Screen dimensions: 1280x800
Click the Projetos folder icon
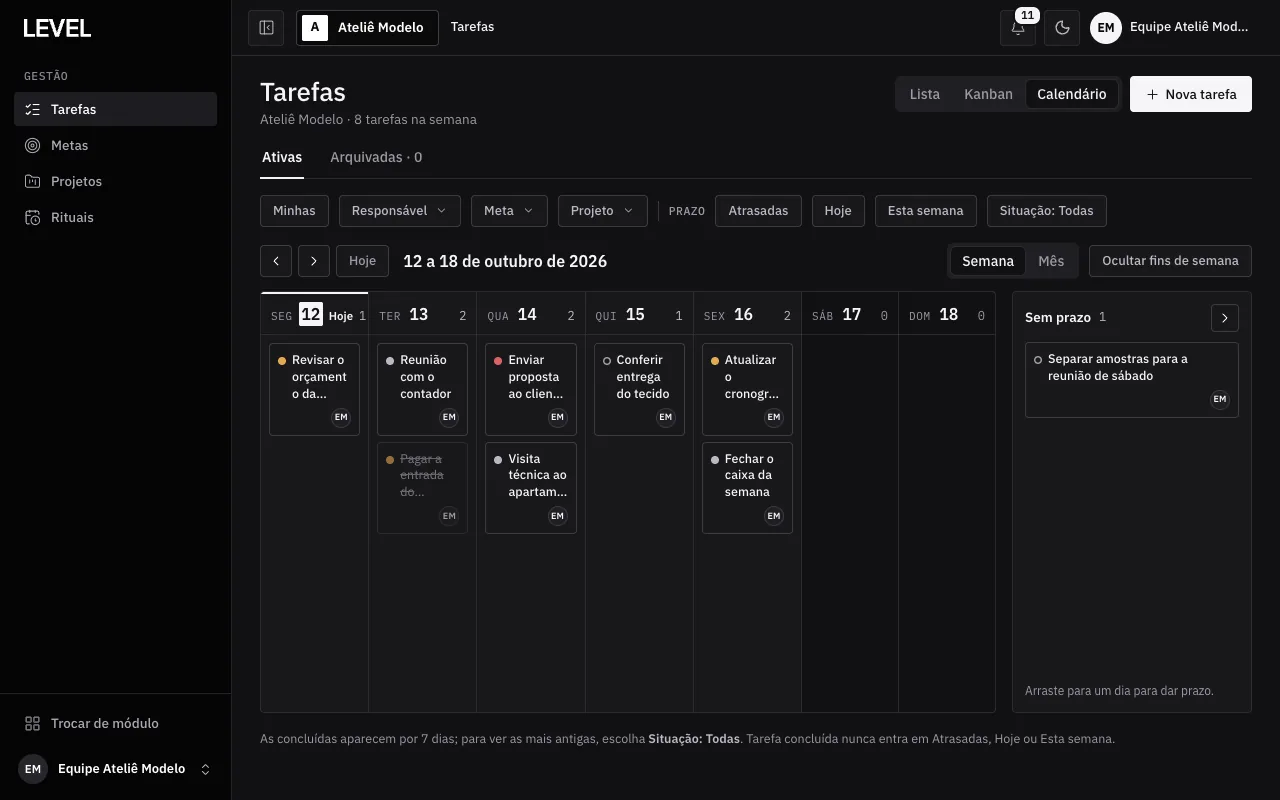point(33,181)
